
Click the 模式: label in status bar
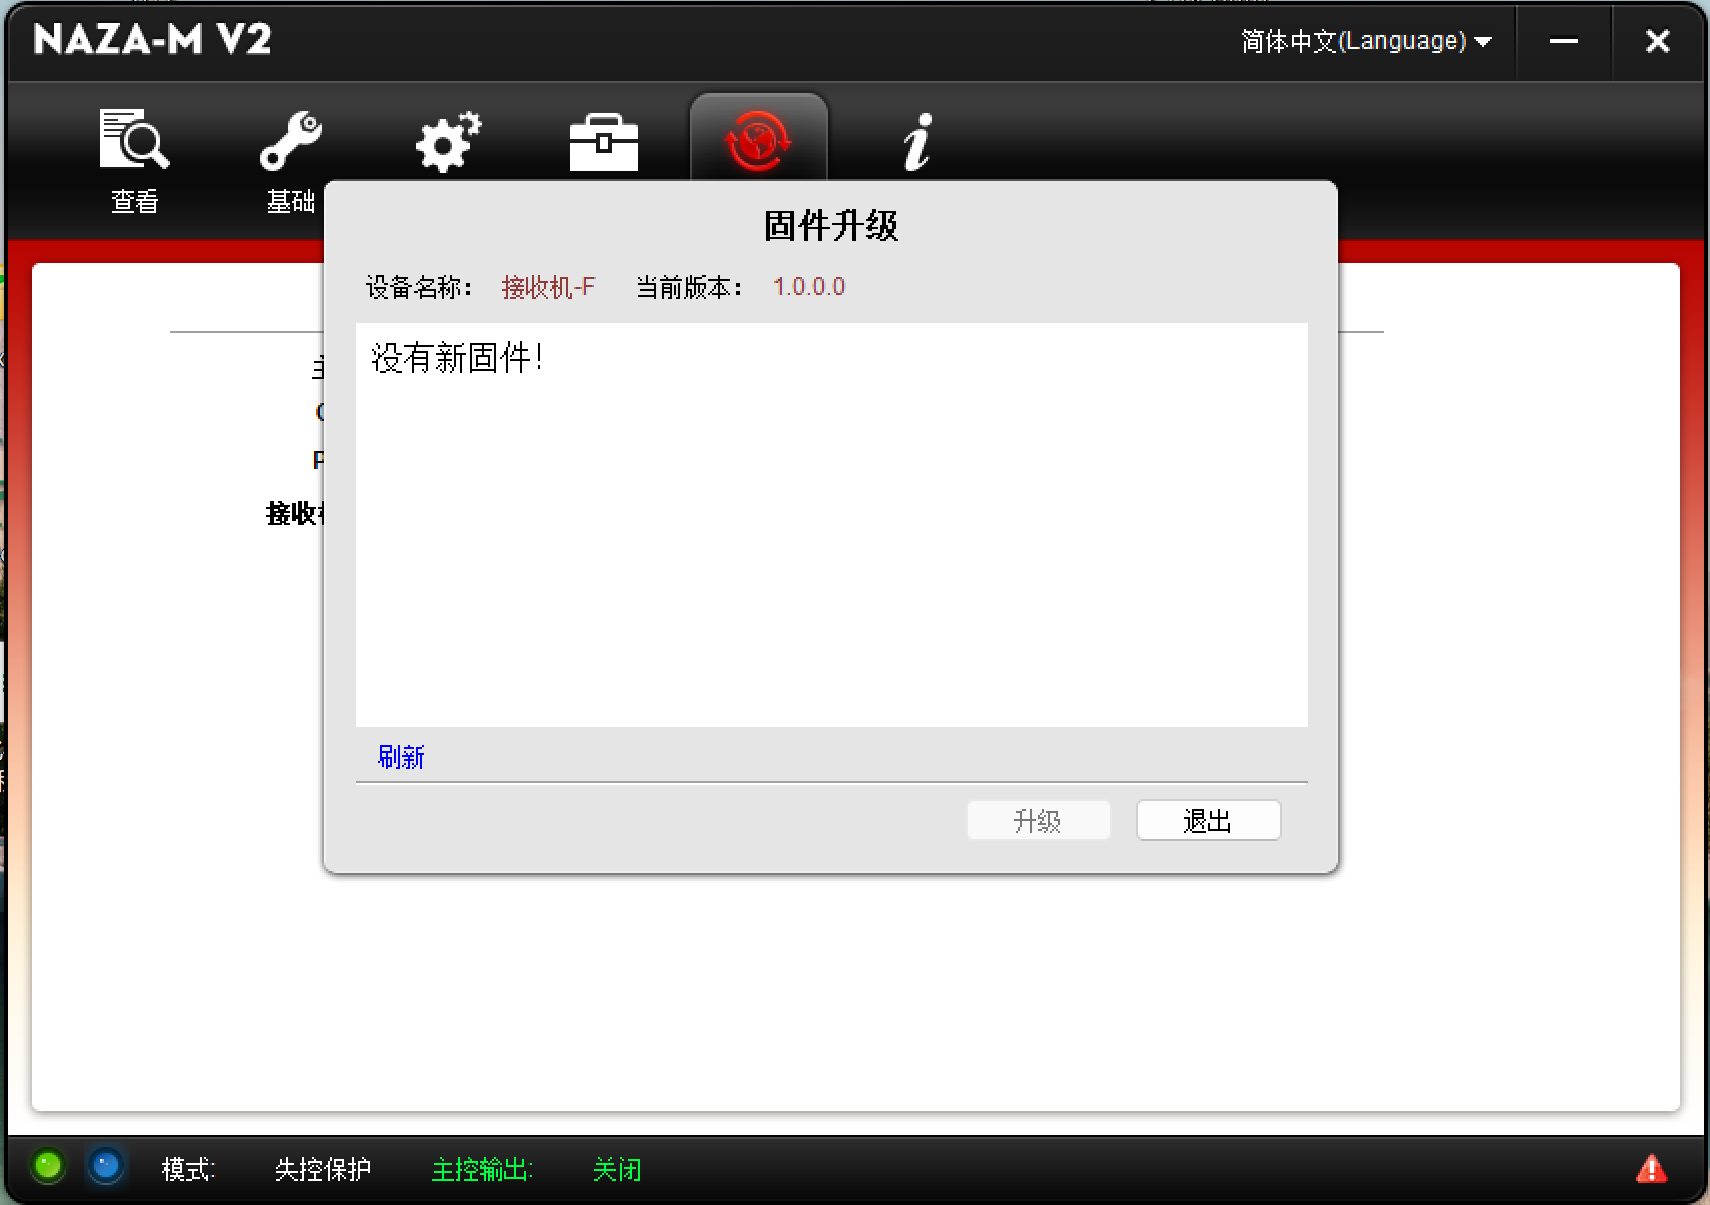[x=189, y=1169]
